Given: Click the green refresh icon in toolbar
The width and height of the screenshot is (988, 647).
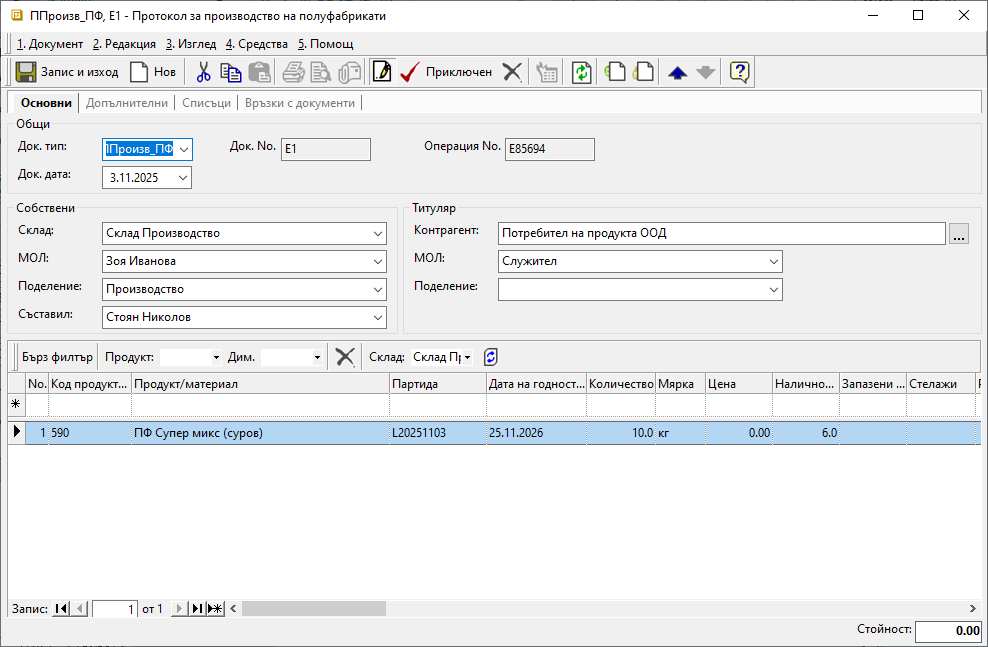Looking at the screenshot, I should coord(581,72).
